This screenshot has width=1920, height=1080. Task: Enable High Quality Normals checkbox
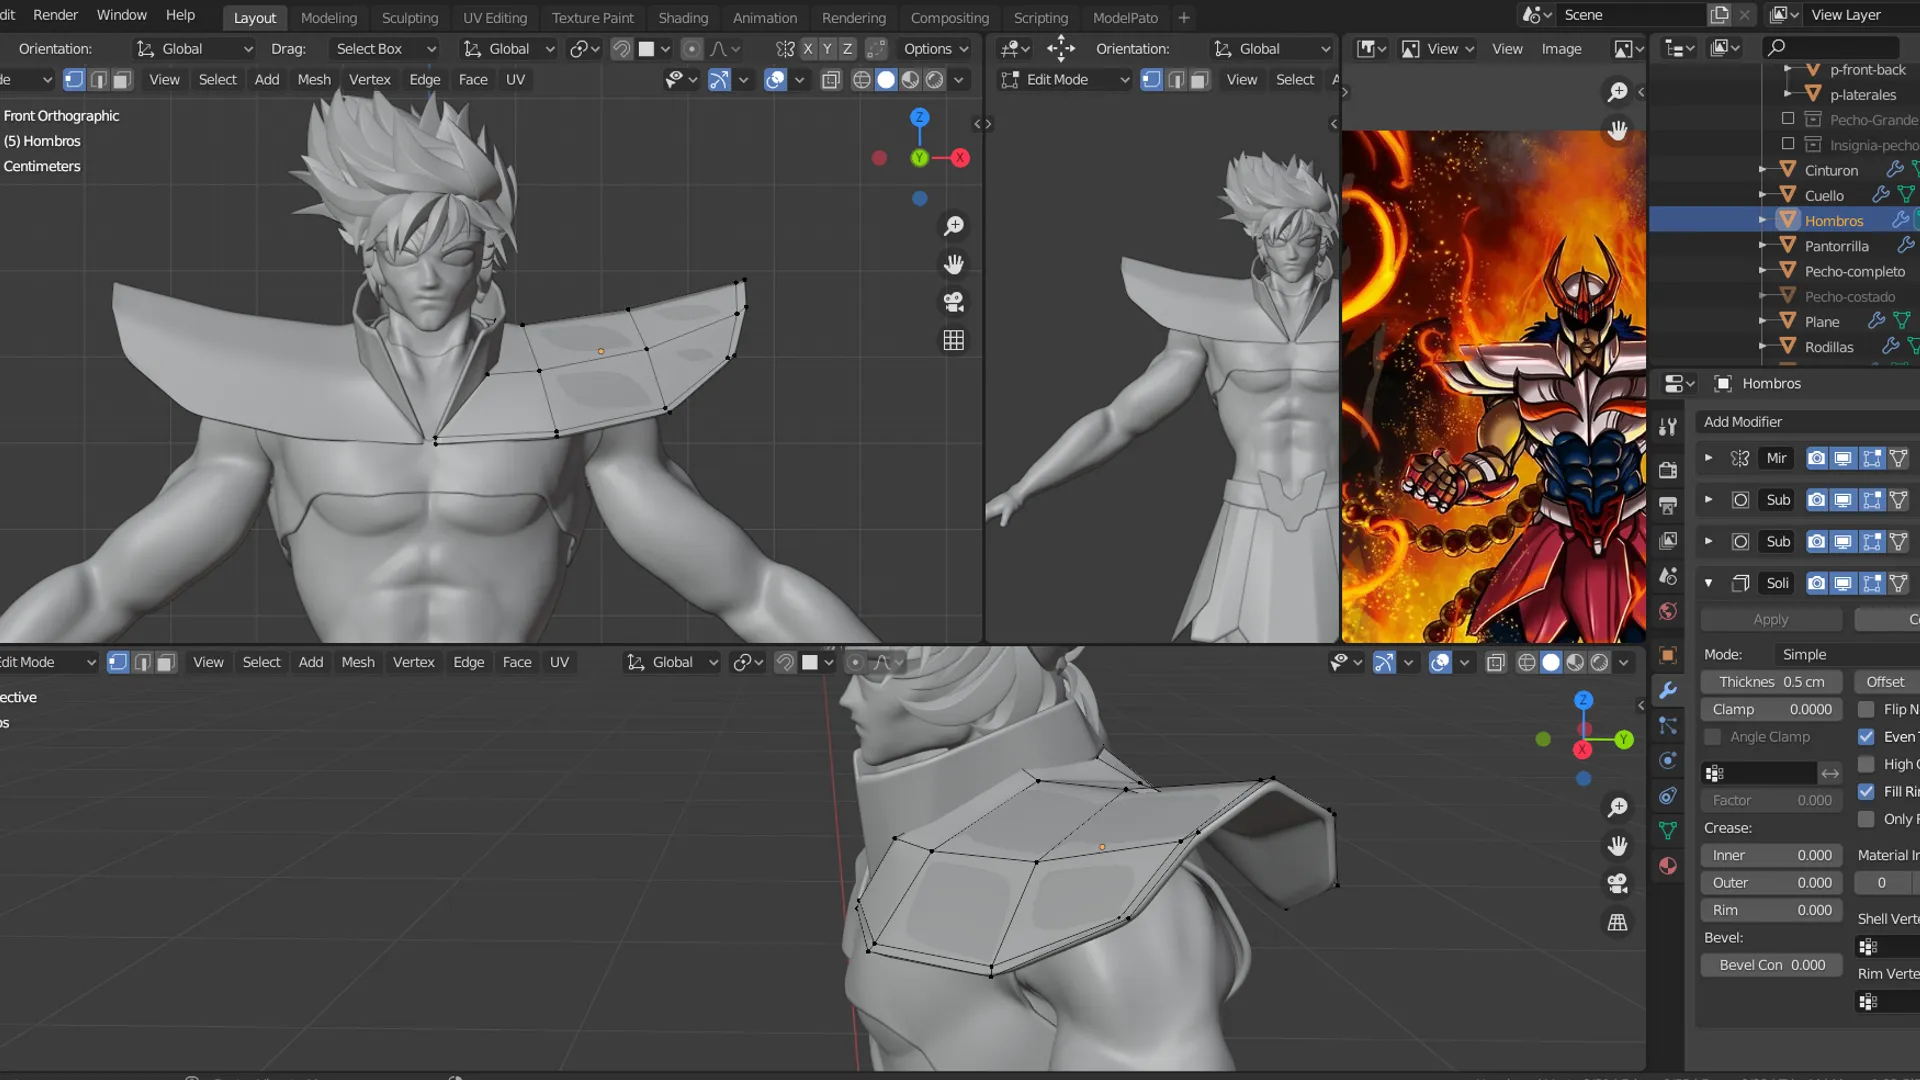1866,765
